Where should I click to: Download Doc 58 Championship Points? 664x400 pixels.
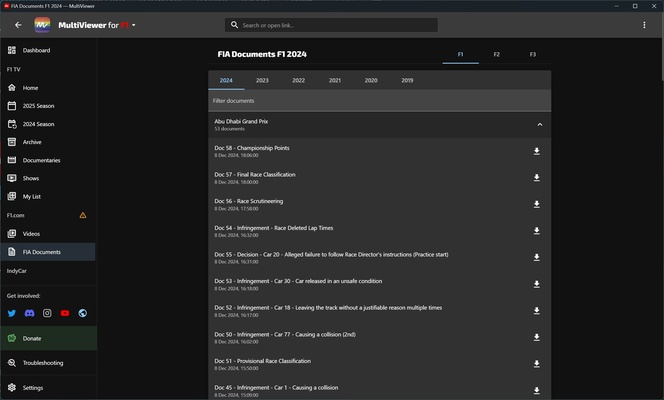tap(537, 151)
